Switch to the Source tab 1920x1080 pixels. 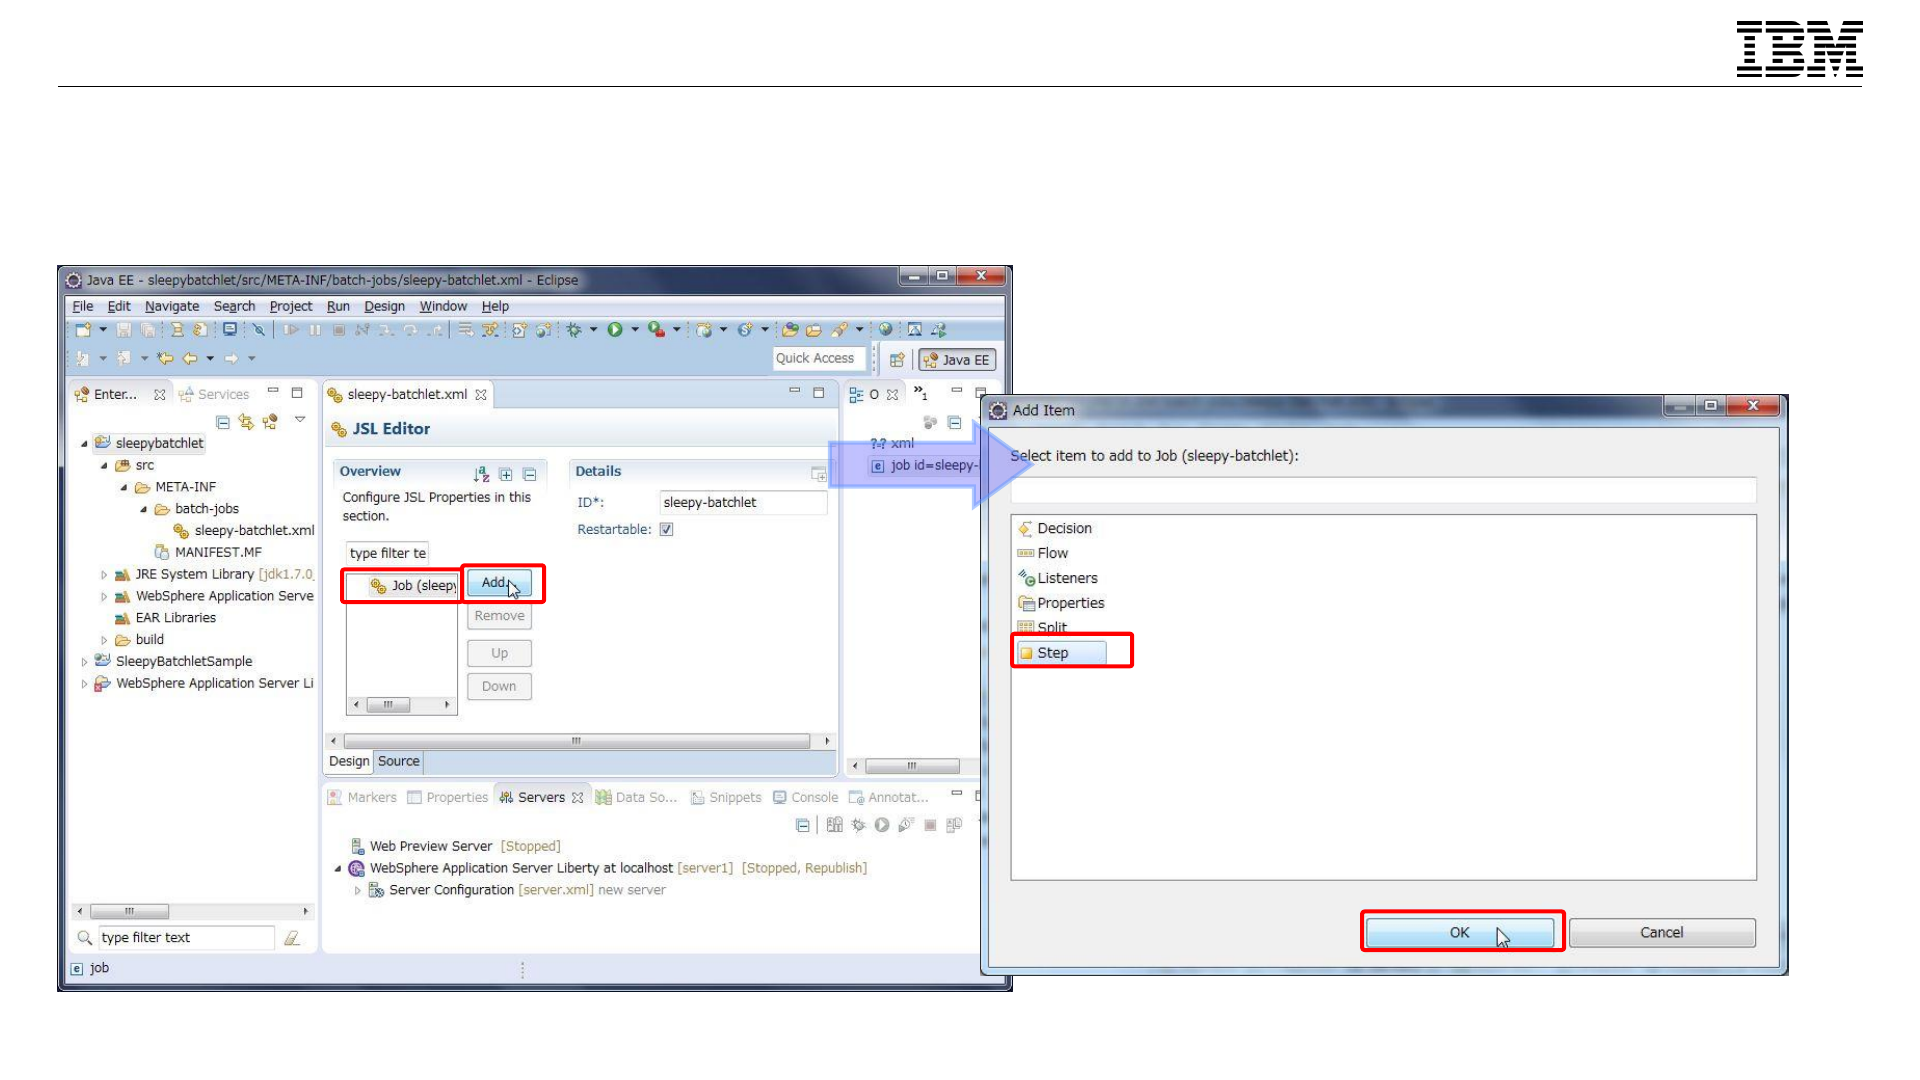(x=399, y=761)
